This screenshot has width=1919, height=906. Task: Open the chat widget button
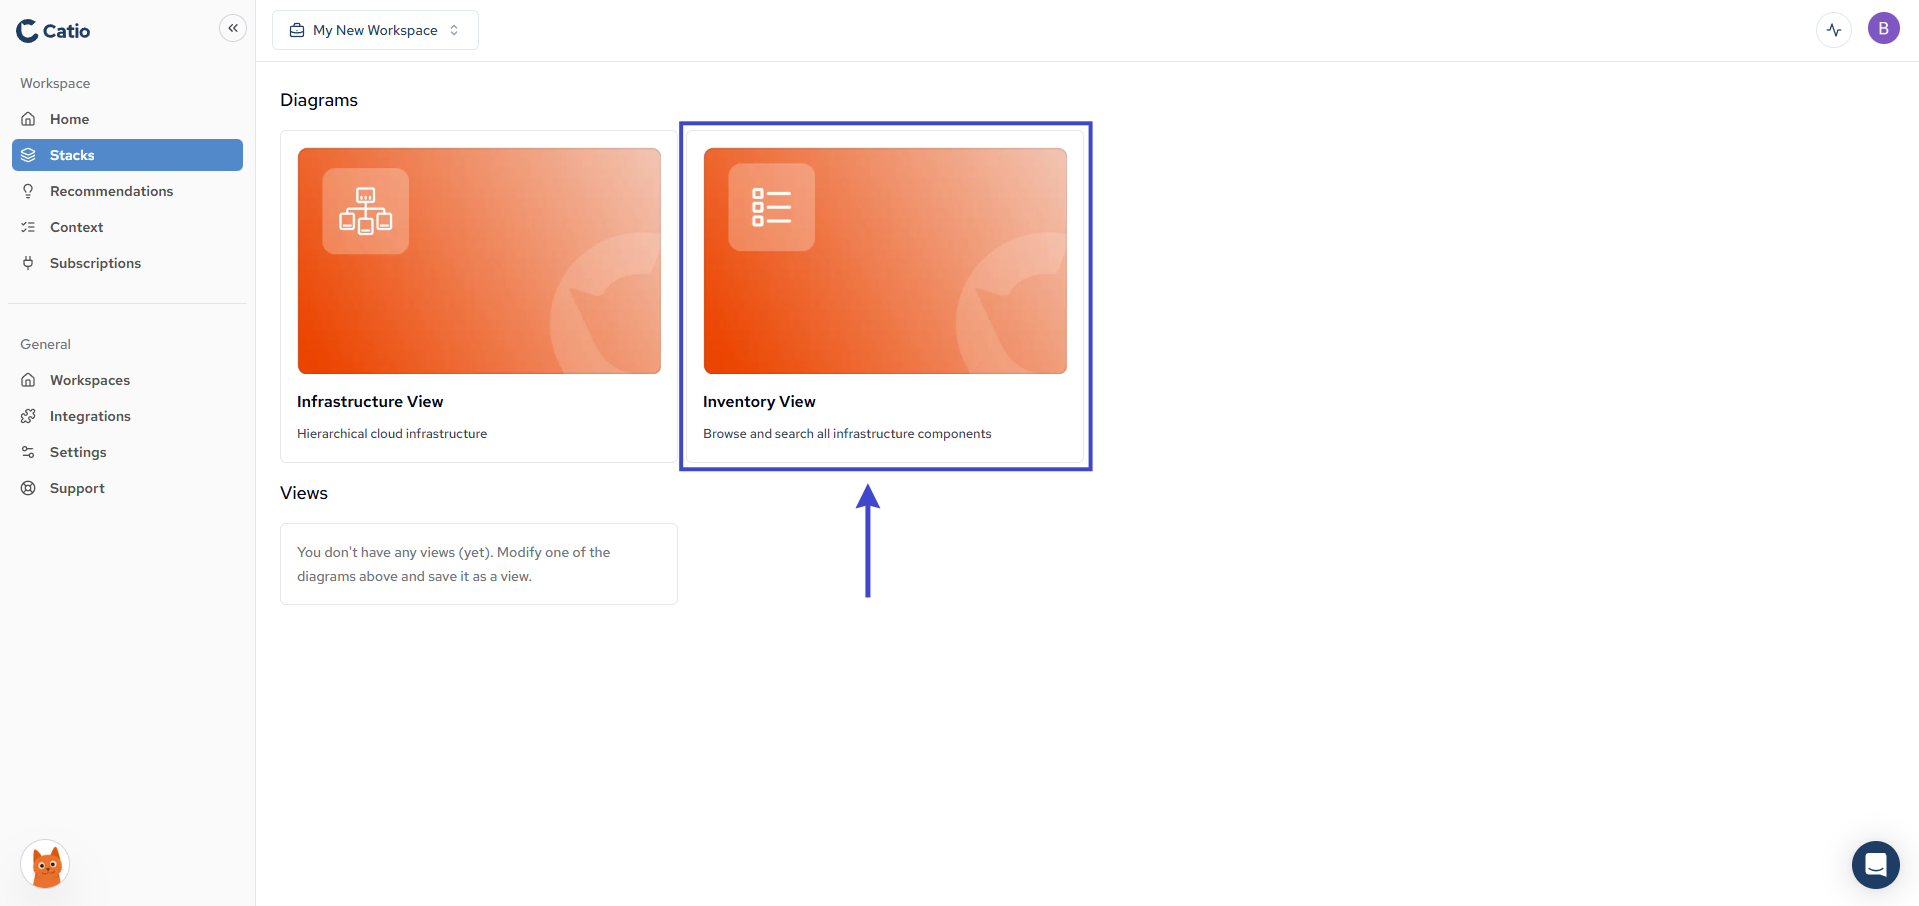tap(1875, 865)
